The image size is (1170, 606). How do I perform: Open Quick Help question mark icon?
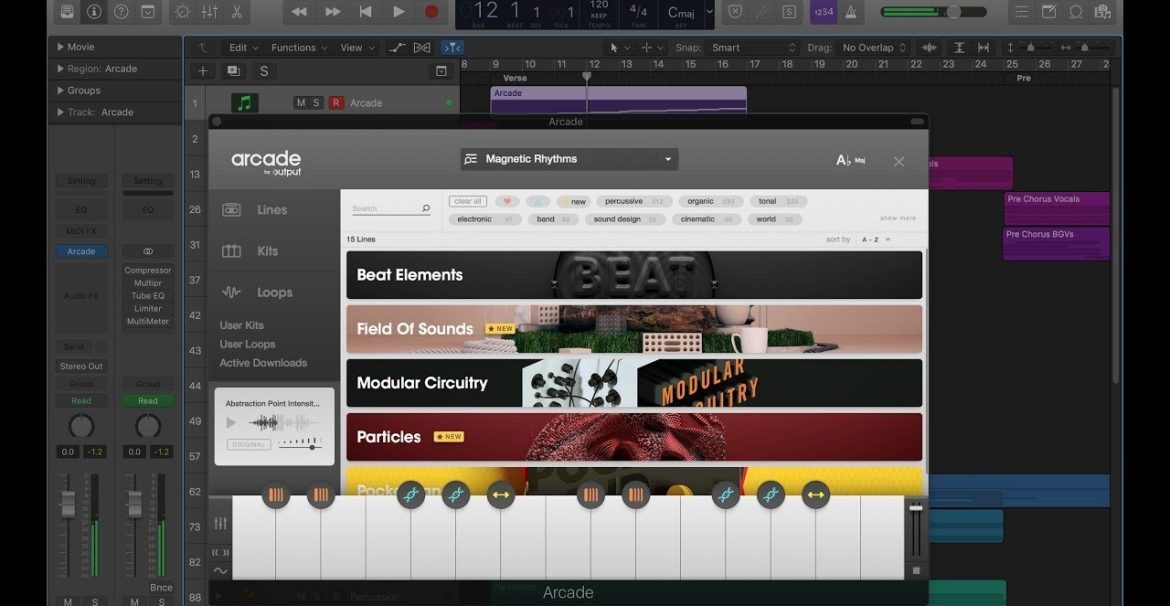pyautogui.click(x=121, y=11)
